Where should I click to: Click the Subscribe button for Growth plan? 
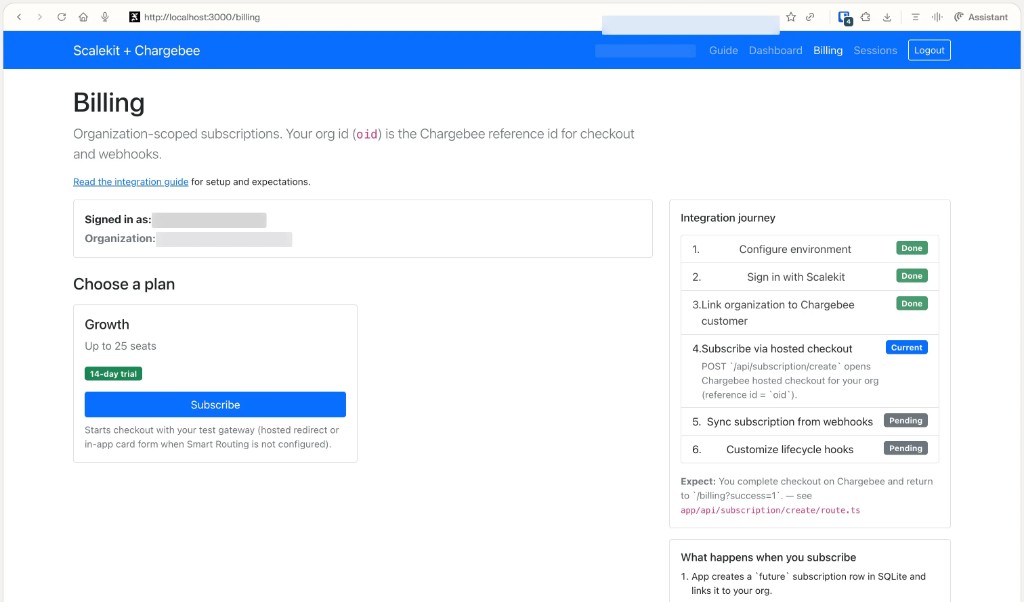(215, 404)
